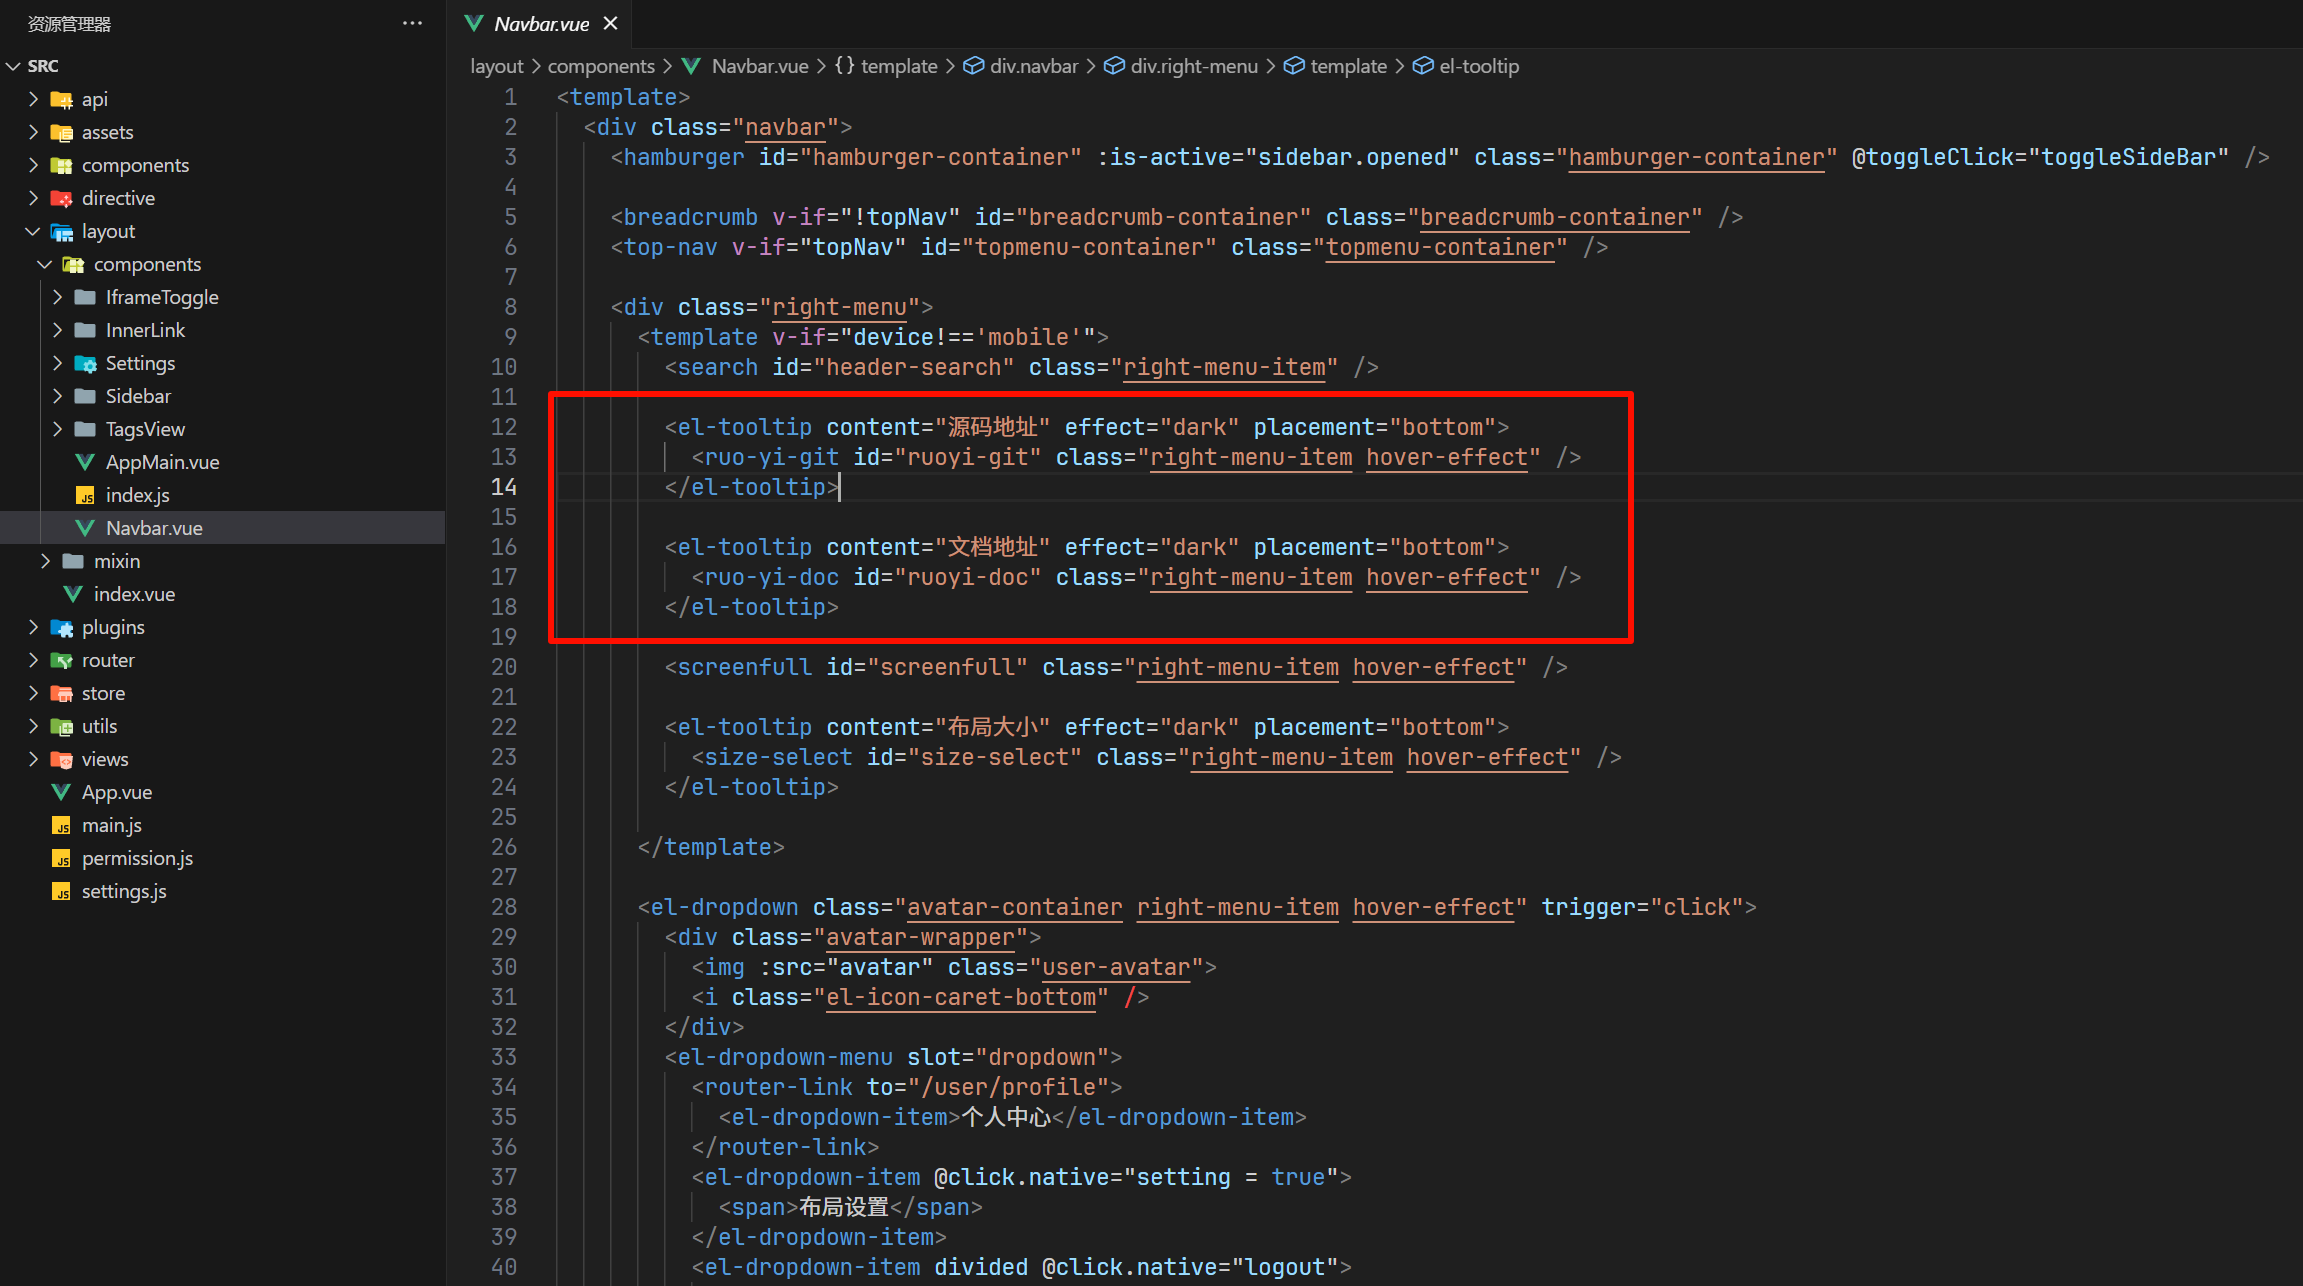Viewport: 2303px width, 1286px height.
Task: Click div.right-menu in the breadcrumb
Action: [x=1193, y=66]
